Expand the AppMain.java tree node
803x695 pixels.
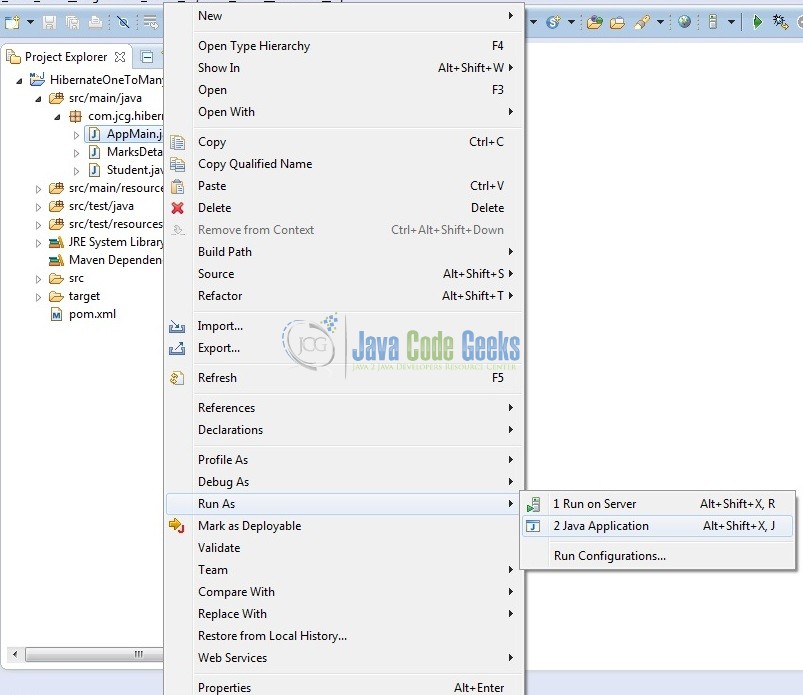(76, 135)
